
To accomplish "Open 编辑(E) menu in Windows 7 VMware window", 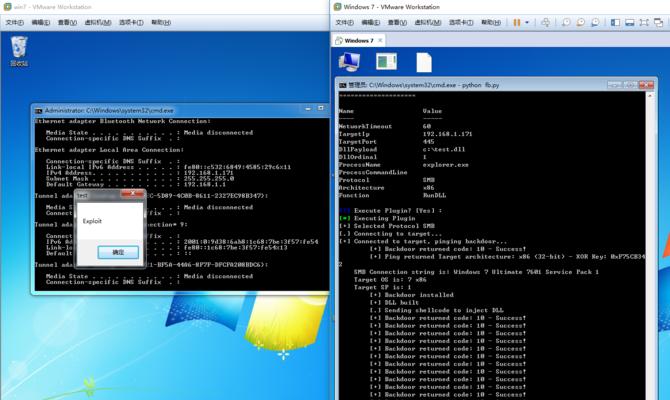I will tap(370, 22).
